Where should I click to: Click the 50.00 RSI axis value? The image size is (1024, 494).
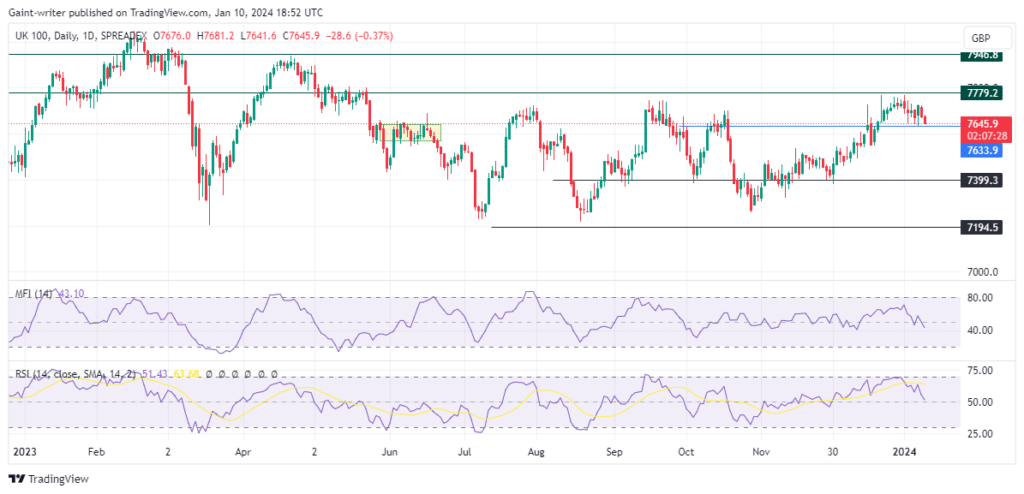point(980,402)
